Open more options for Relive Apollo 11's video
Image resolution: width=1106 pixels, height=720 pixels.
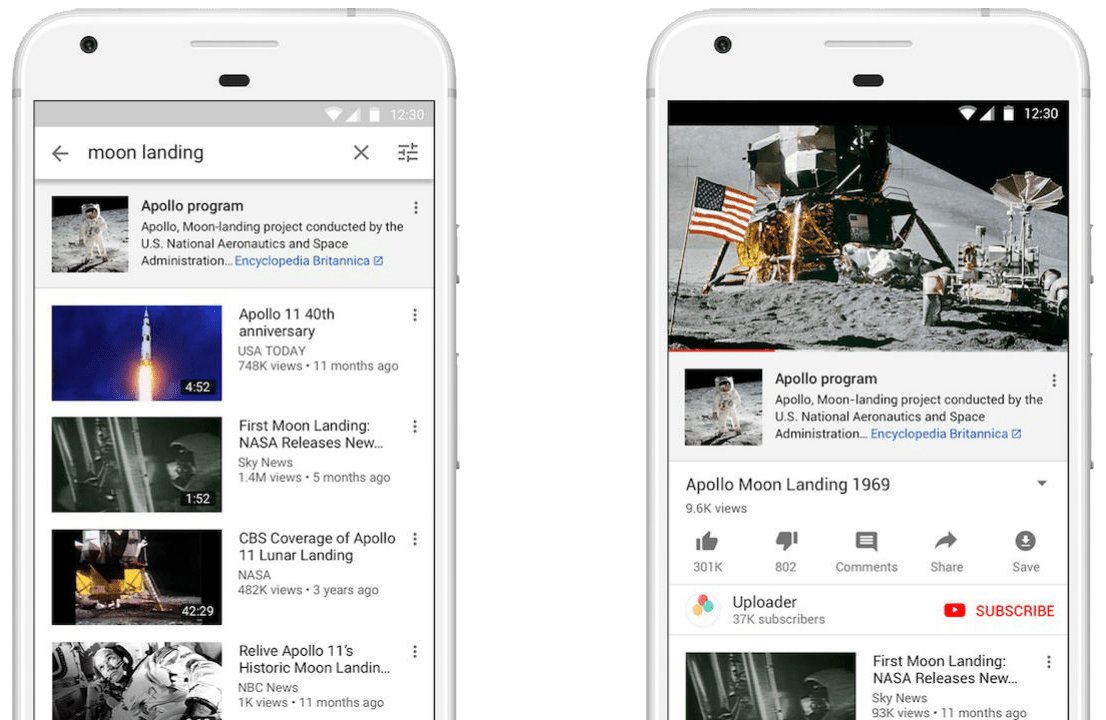point(415,651)
